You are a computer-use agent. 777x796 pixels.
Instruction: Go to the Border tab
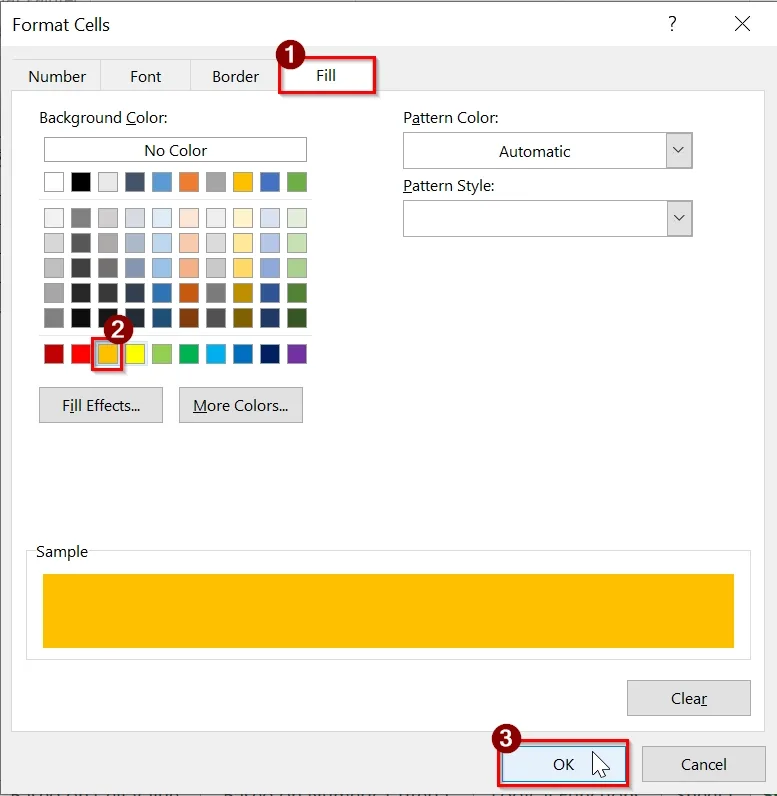235,76
